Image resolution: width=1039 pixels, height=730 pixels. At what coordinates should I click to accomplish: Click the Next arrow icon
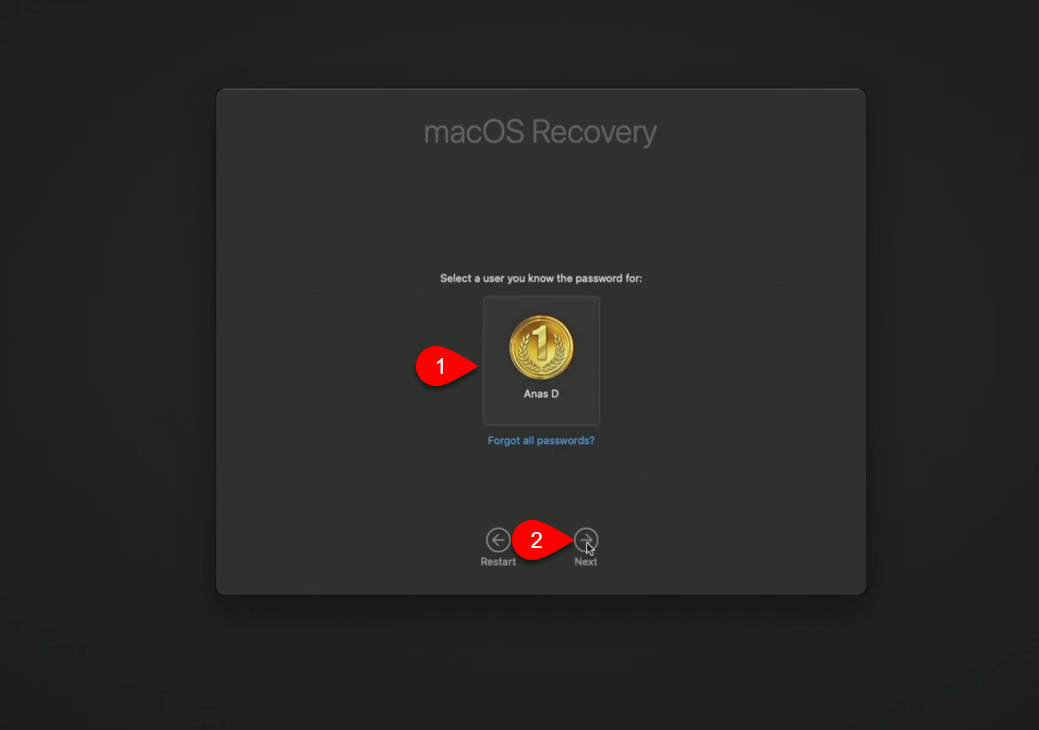click(x=586, y=540)
